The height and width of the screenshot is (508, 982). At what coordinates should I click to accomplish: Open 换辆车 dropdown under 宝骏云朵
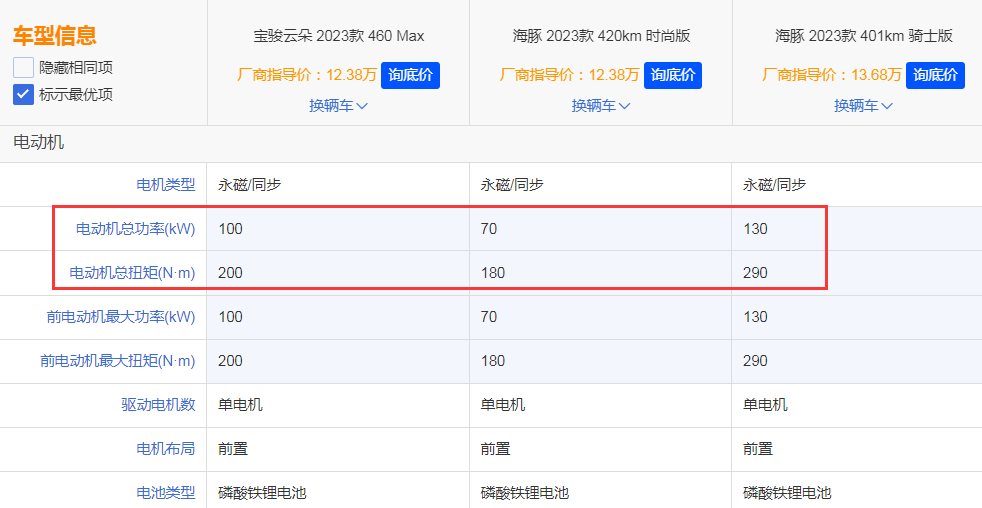point(338,106)
